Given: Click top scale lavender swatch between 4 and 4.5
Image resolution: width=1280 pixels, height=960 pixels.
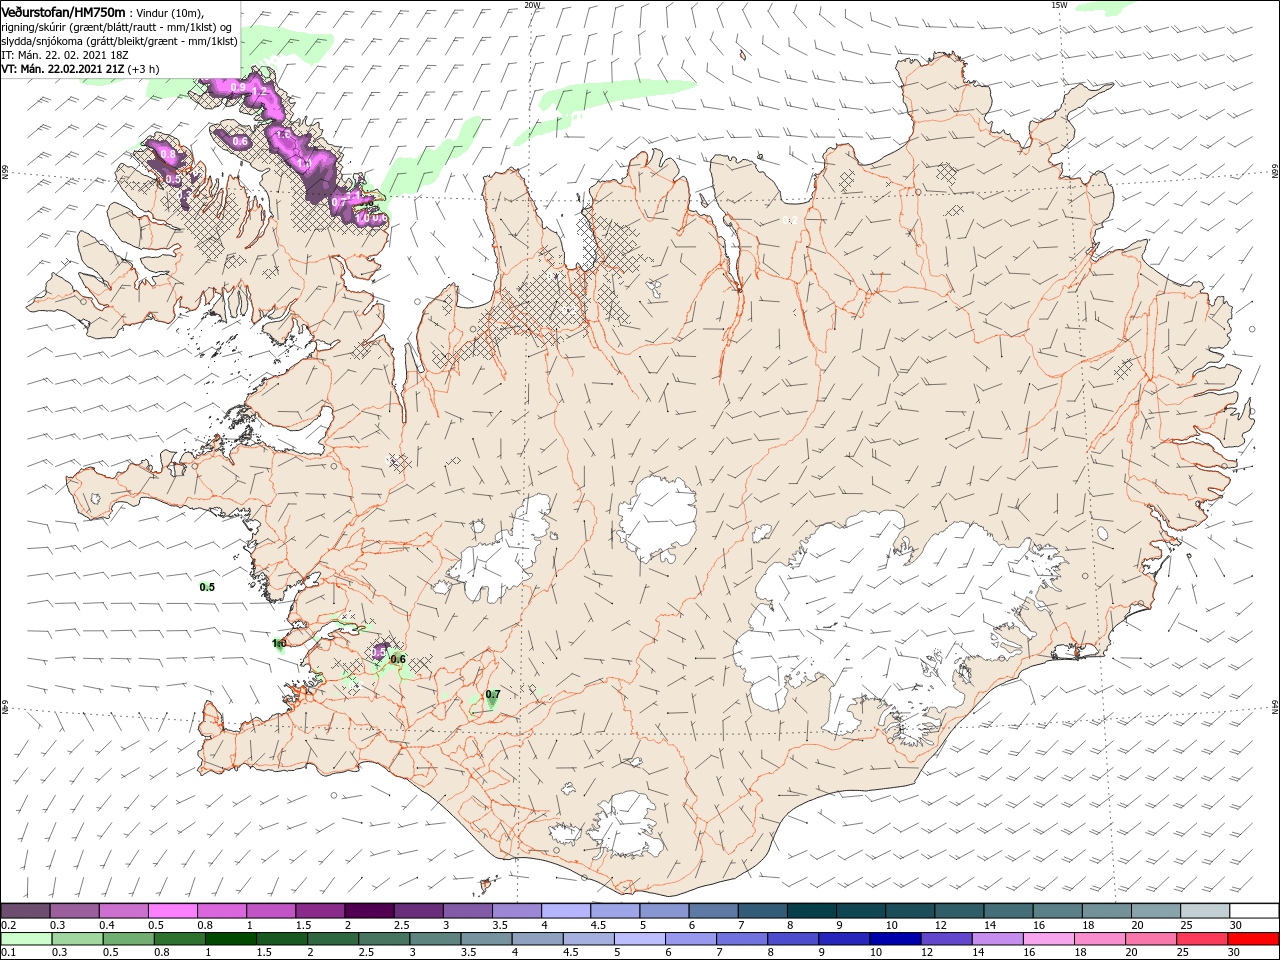Looking at the screenshot, I should [x=567, y=911].
